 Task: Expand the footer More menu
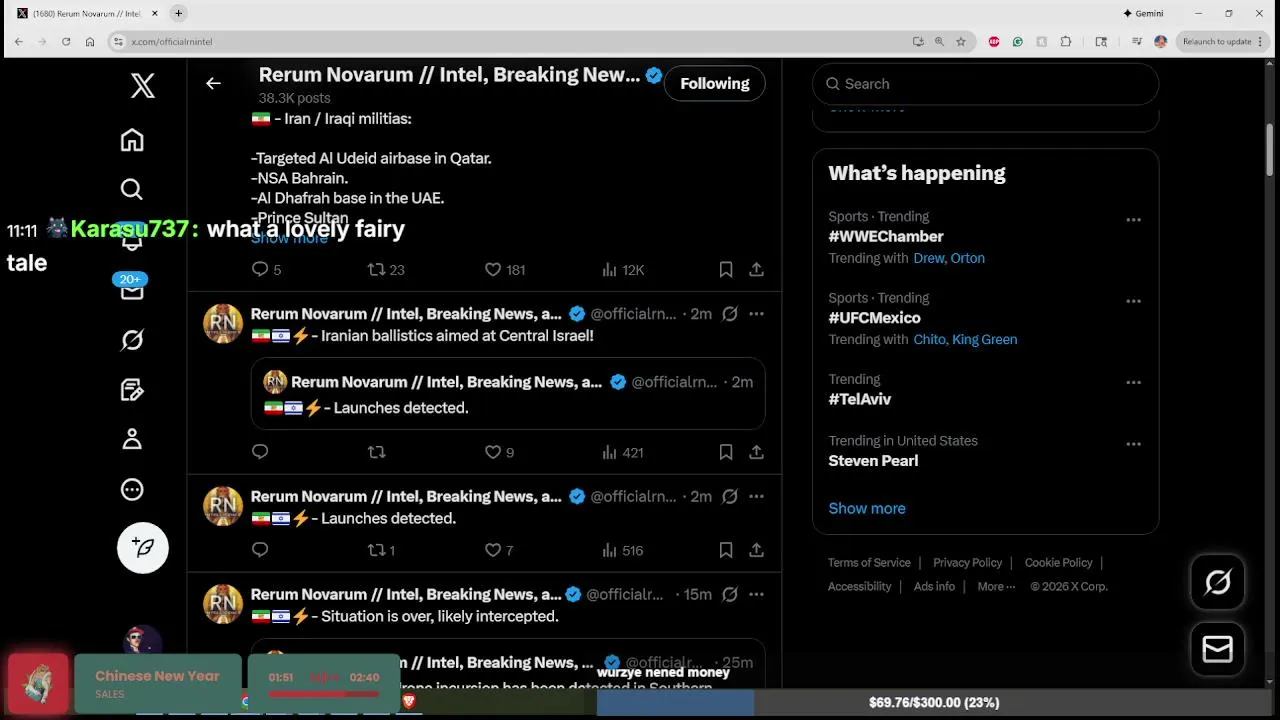[x=996, y=587]
